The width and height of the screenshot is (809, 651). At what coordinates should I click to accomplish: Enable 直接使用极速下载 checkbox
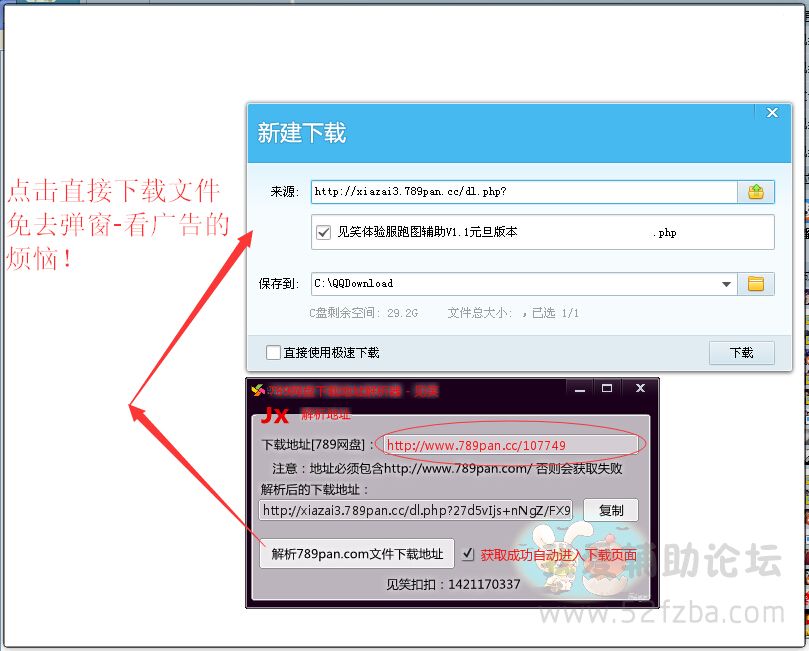(x=273, y=352)
